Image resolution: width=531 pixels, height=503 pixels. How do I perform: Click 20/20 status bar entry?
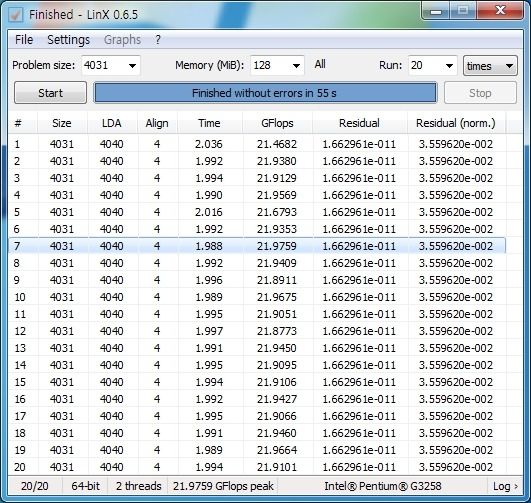[35, 486]
